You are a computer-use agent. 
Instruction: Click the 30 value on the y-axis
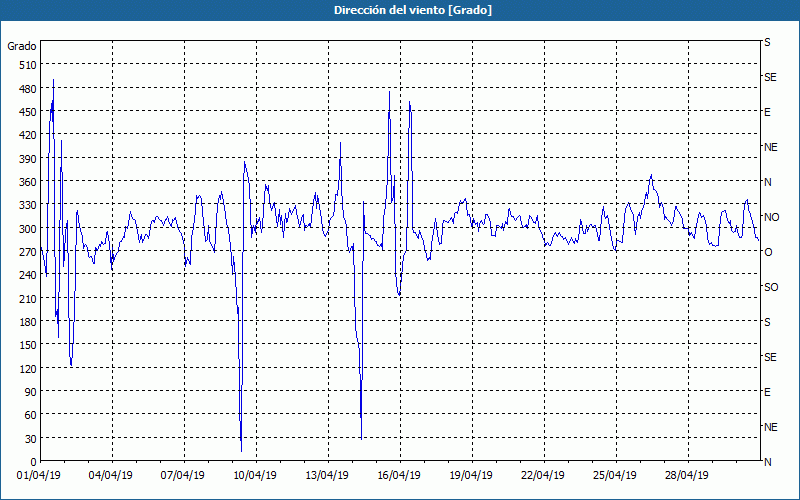(x=31, y=439)
